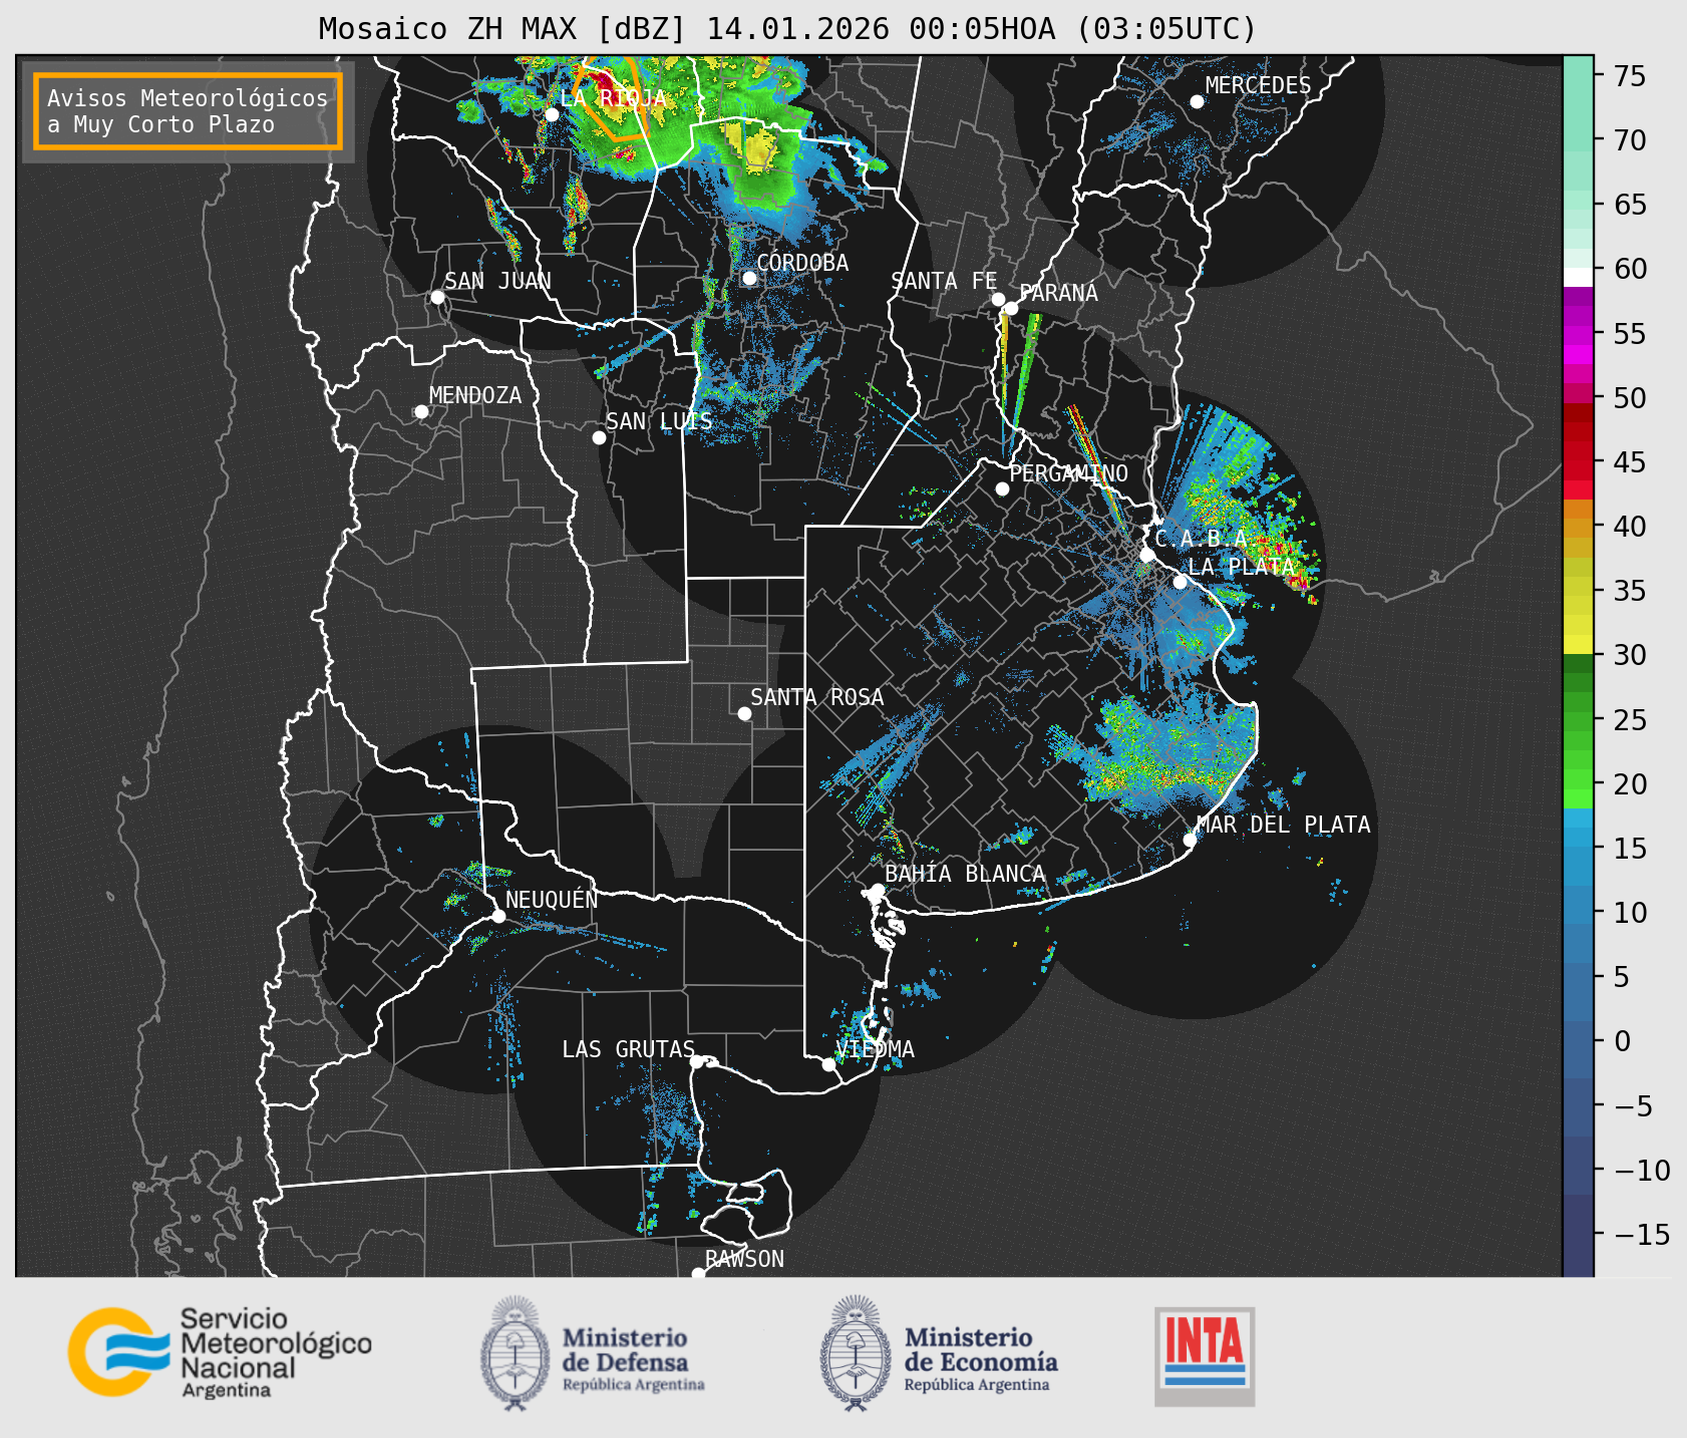This screenshot has width=1687, height=1438.
Task: Click the LA PLATA city label
Action: click(x=1241, y=566)
